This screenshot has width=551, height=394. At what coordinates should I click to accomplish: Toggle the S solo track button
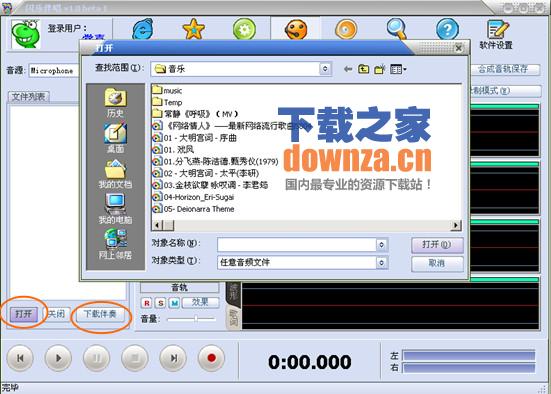tap(161, 303)
